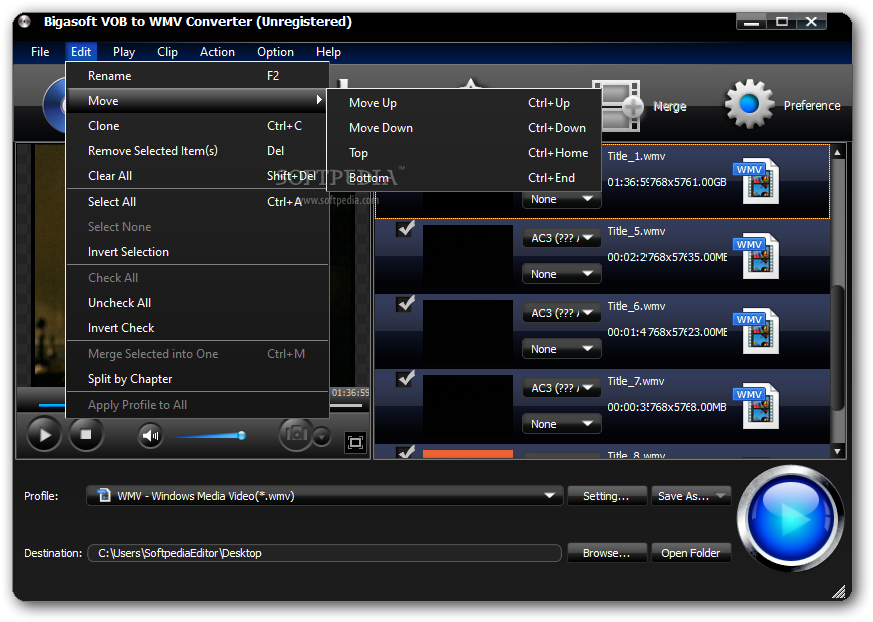This screenshot has height=622, width=873.
Task: Select Move Up in the submenu
Action: [464, 103]
